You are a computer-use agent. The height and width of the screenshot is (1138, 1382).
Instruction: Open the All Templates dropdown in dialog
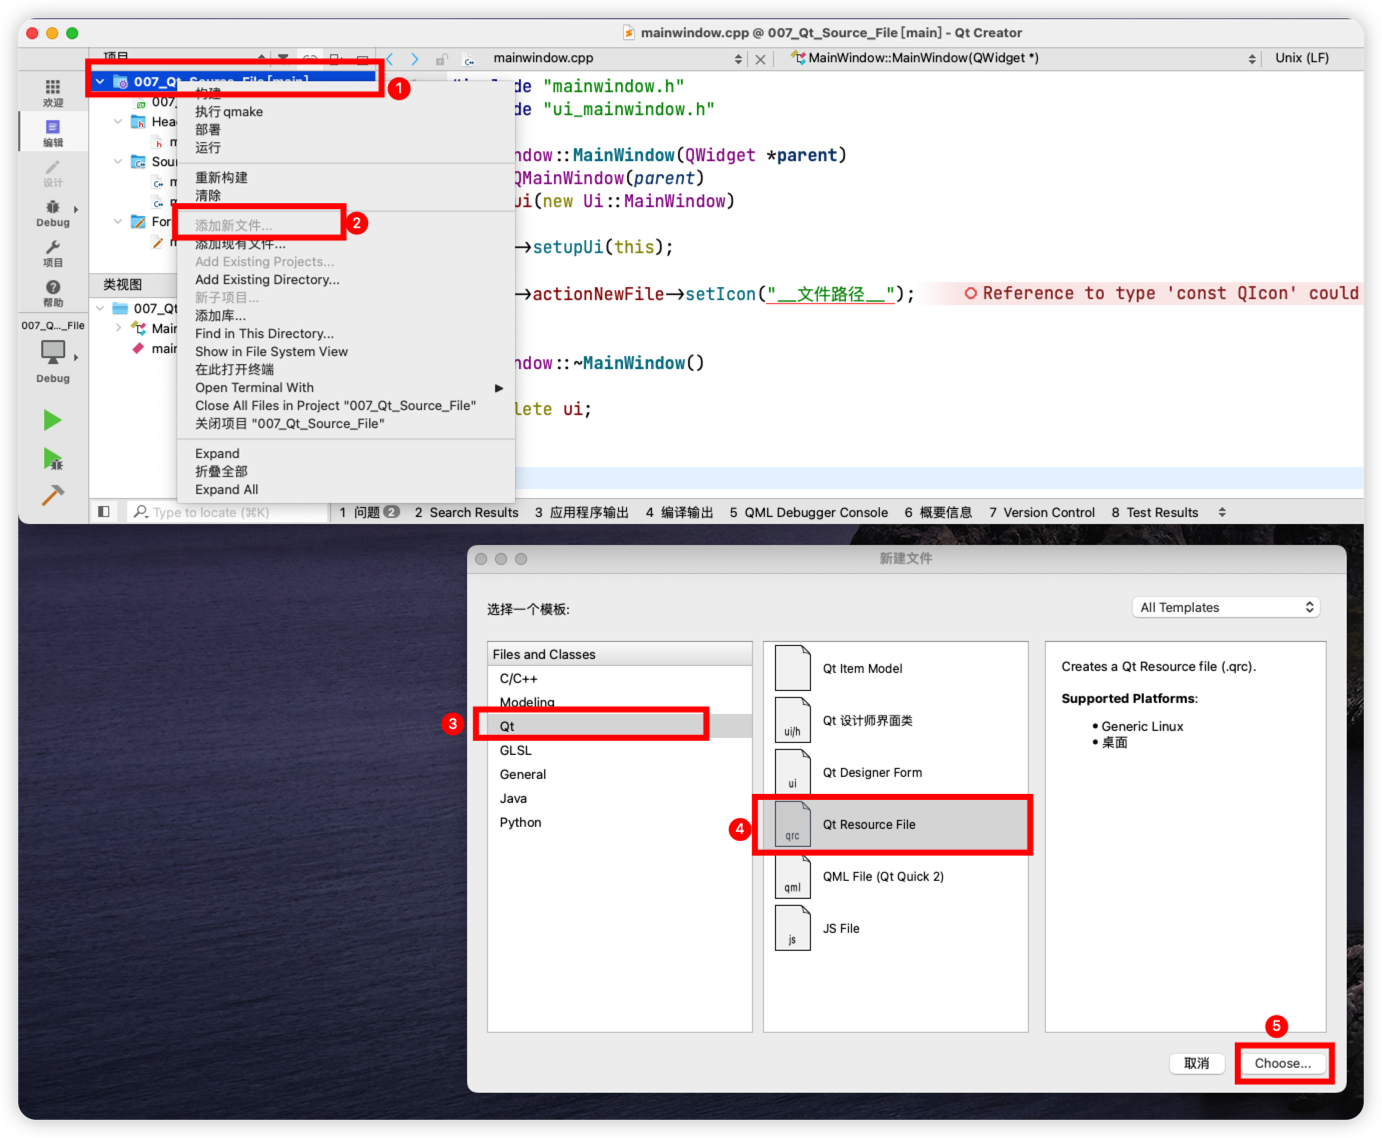(1226, 607)
